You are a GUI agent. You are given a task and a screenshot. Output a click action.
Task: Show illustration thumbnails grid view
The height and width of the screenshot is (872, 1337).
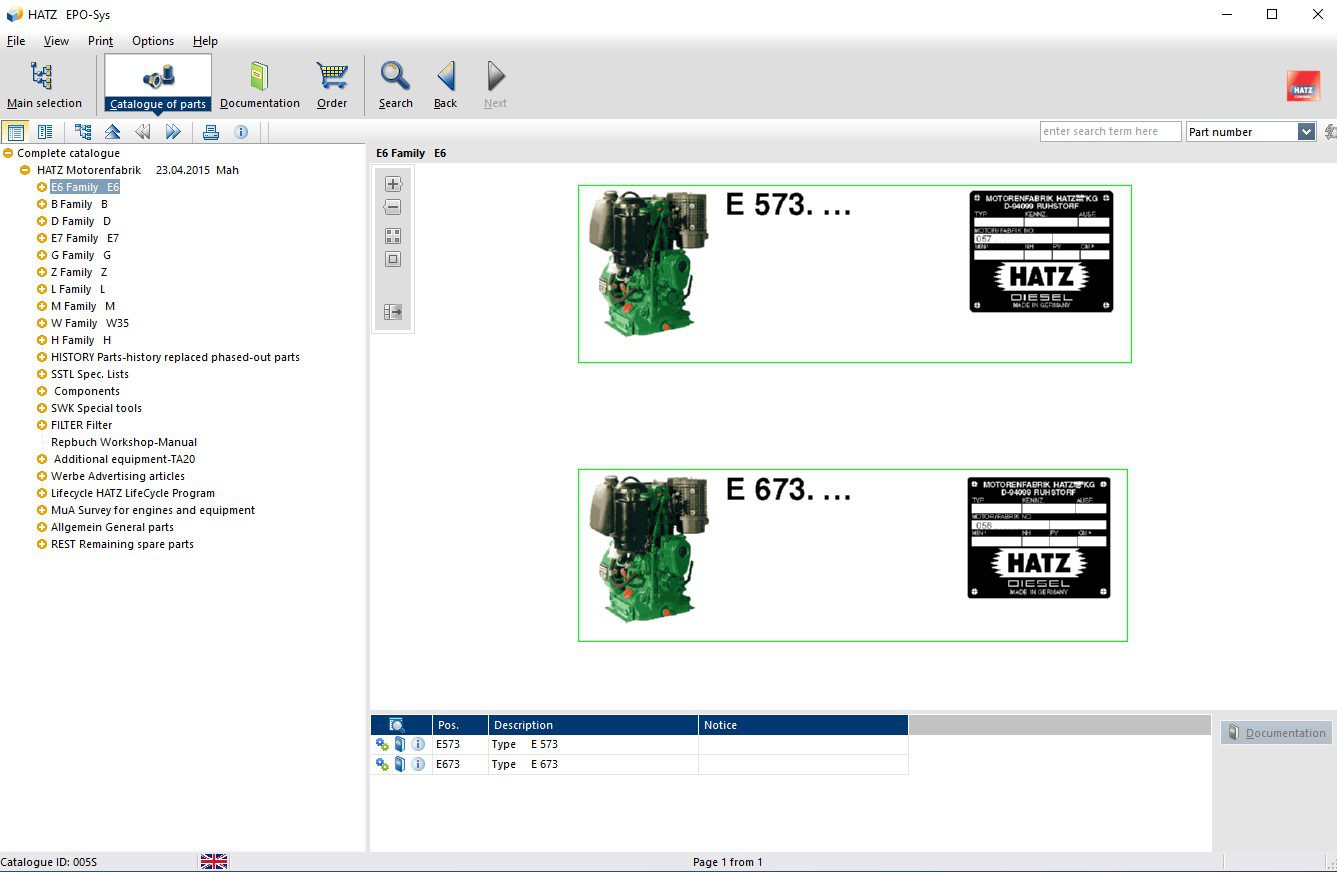(x=393, y=236)
